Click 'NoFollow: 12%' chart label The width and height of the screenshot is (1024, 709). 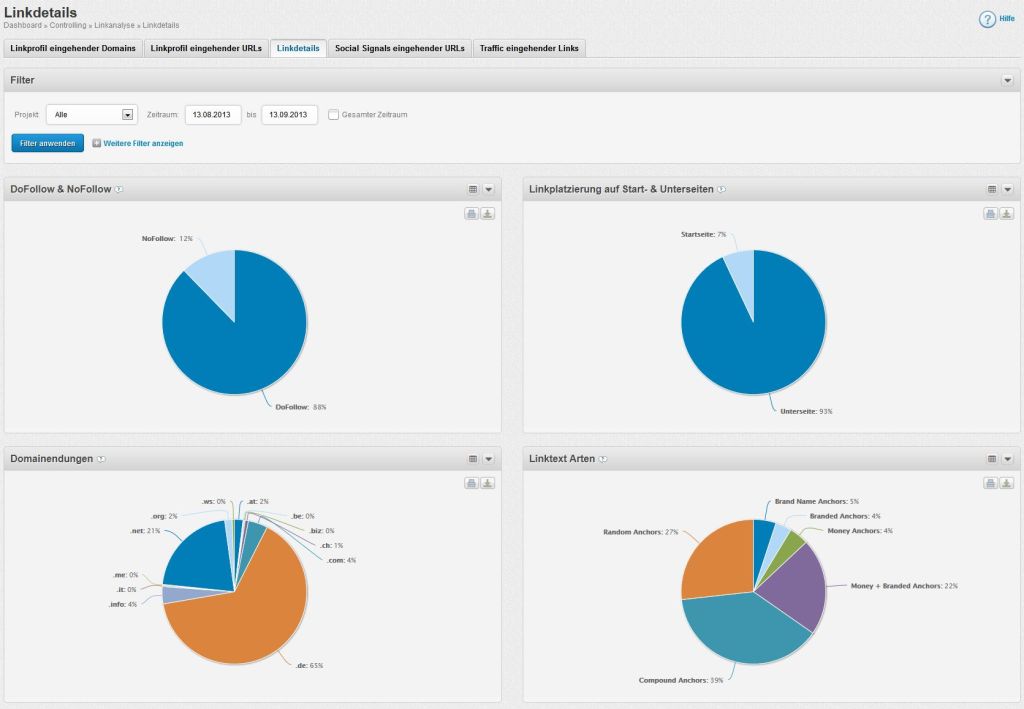pyautogui.click(x=167, y=239)
